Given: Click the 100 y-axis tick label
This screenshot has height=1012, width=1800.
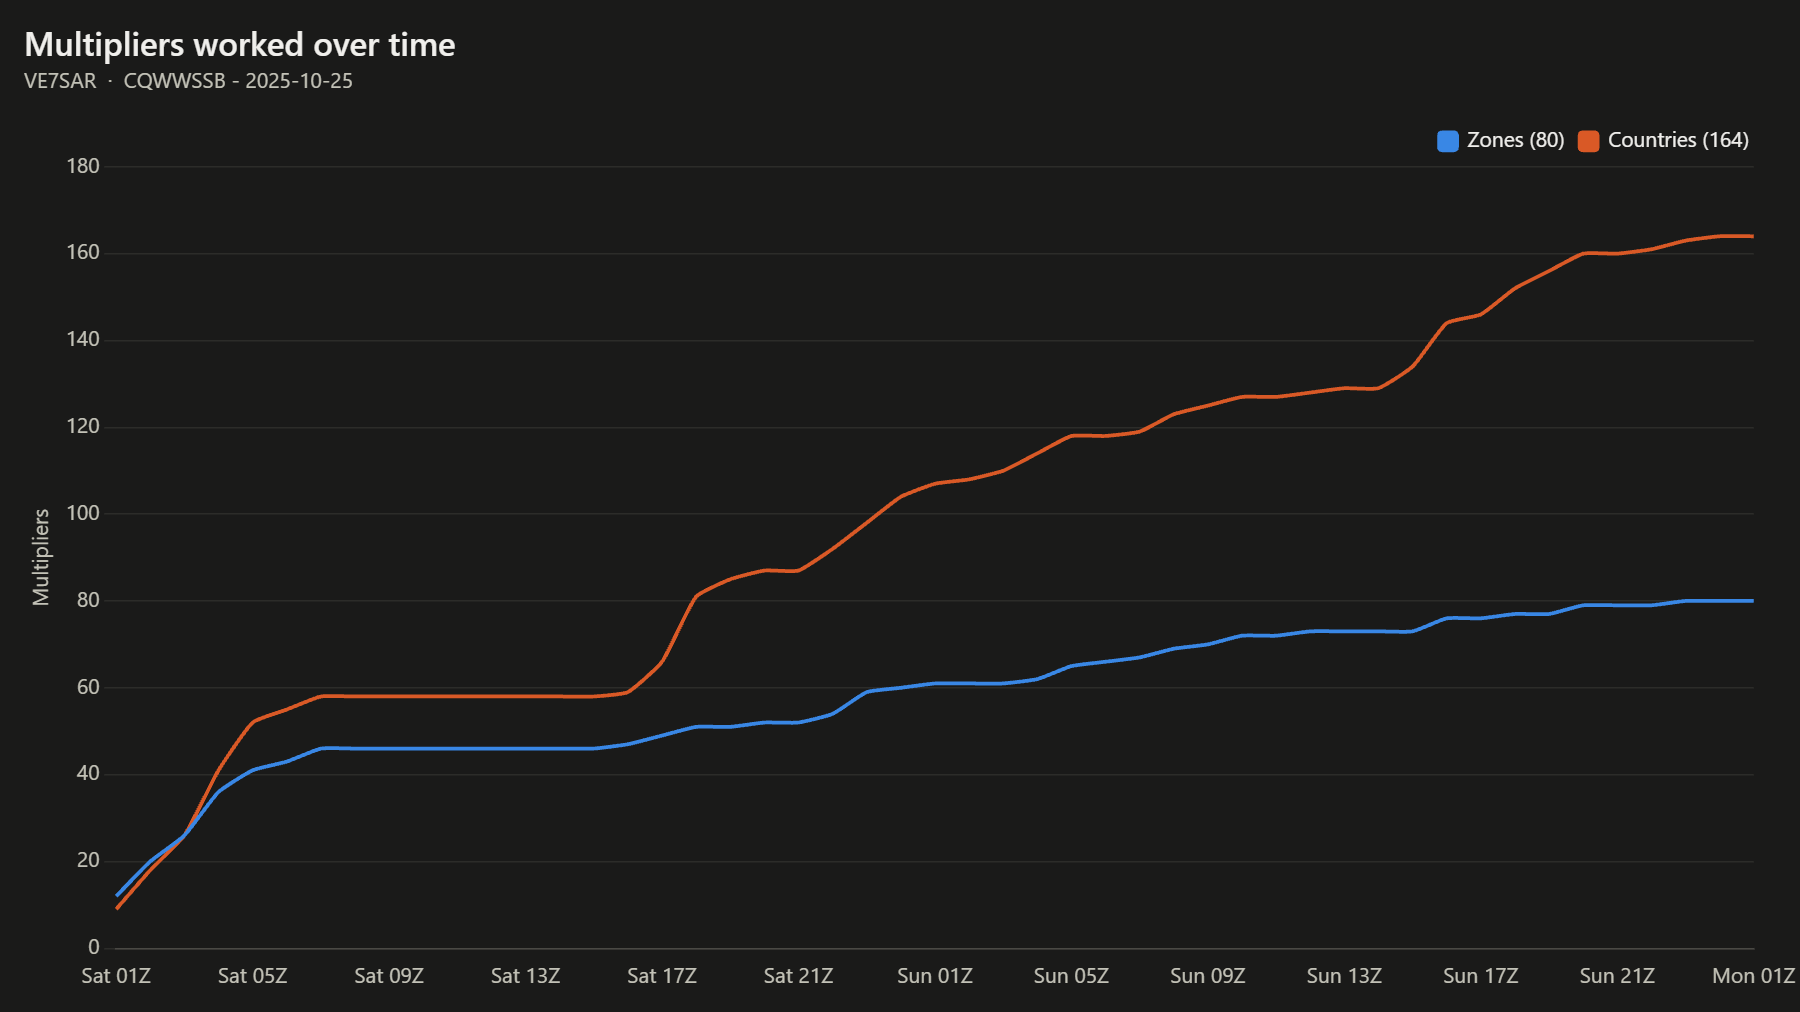Looking at the screenshot, I should click(83, 514).
